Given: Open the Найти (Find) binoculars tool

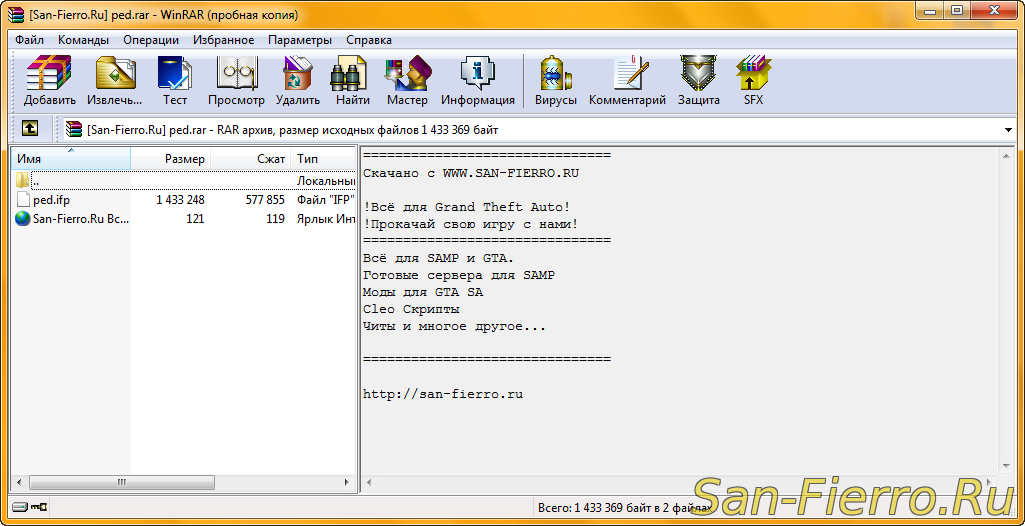Looking at the screenshot, I should pos(352,80).
